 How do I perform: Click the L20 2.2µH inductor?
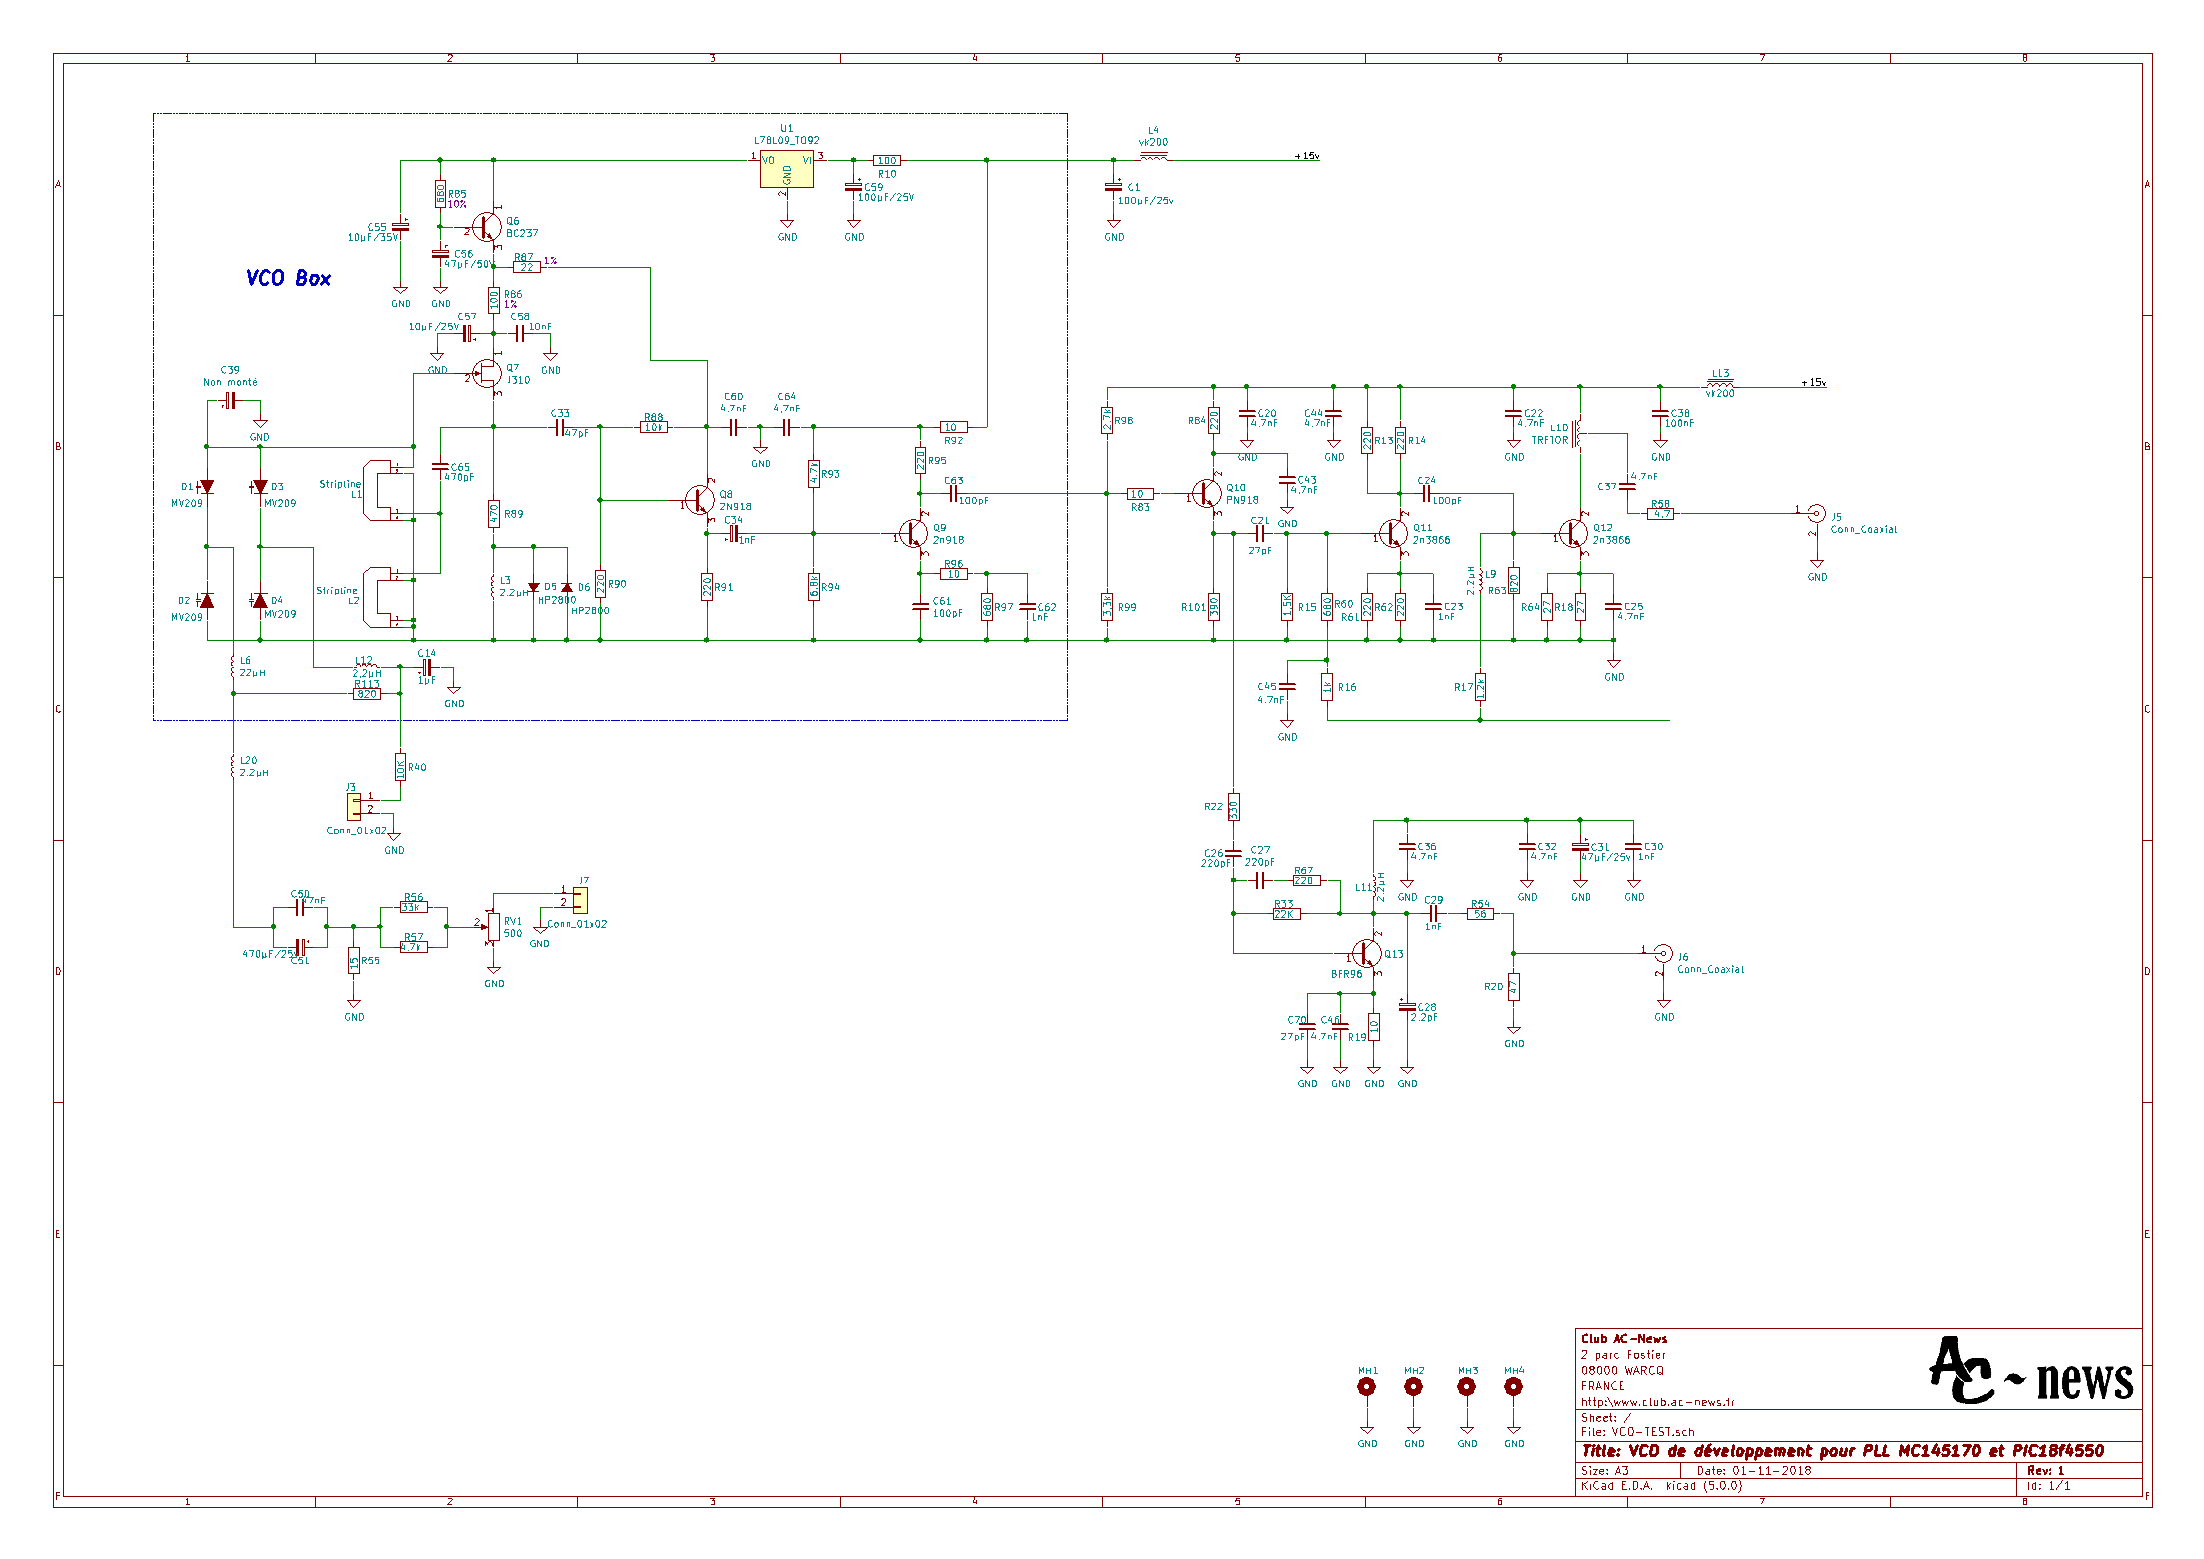(233, 767)
